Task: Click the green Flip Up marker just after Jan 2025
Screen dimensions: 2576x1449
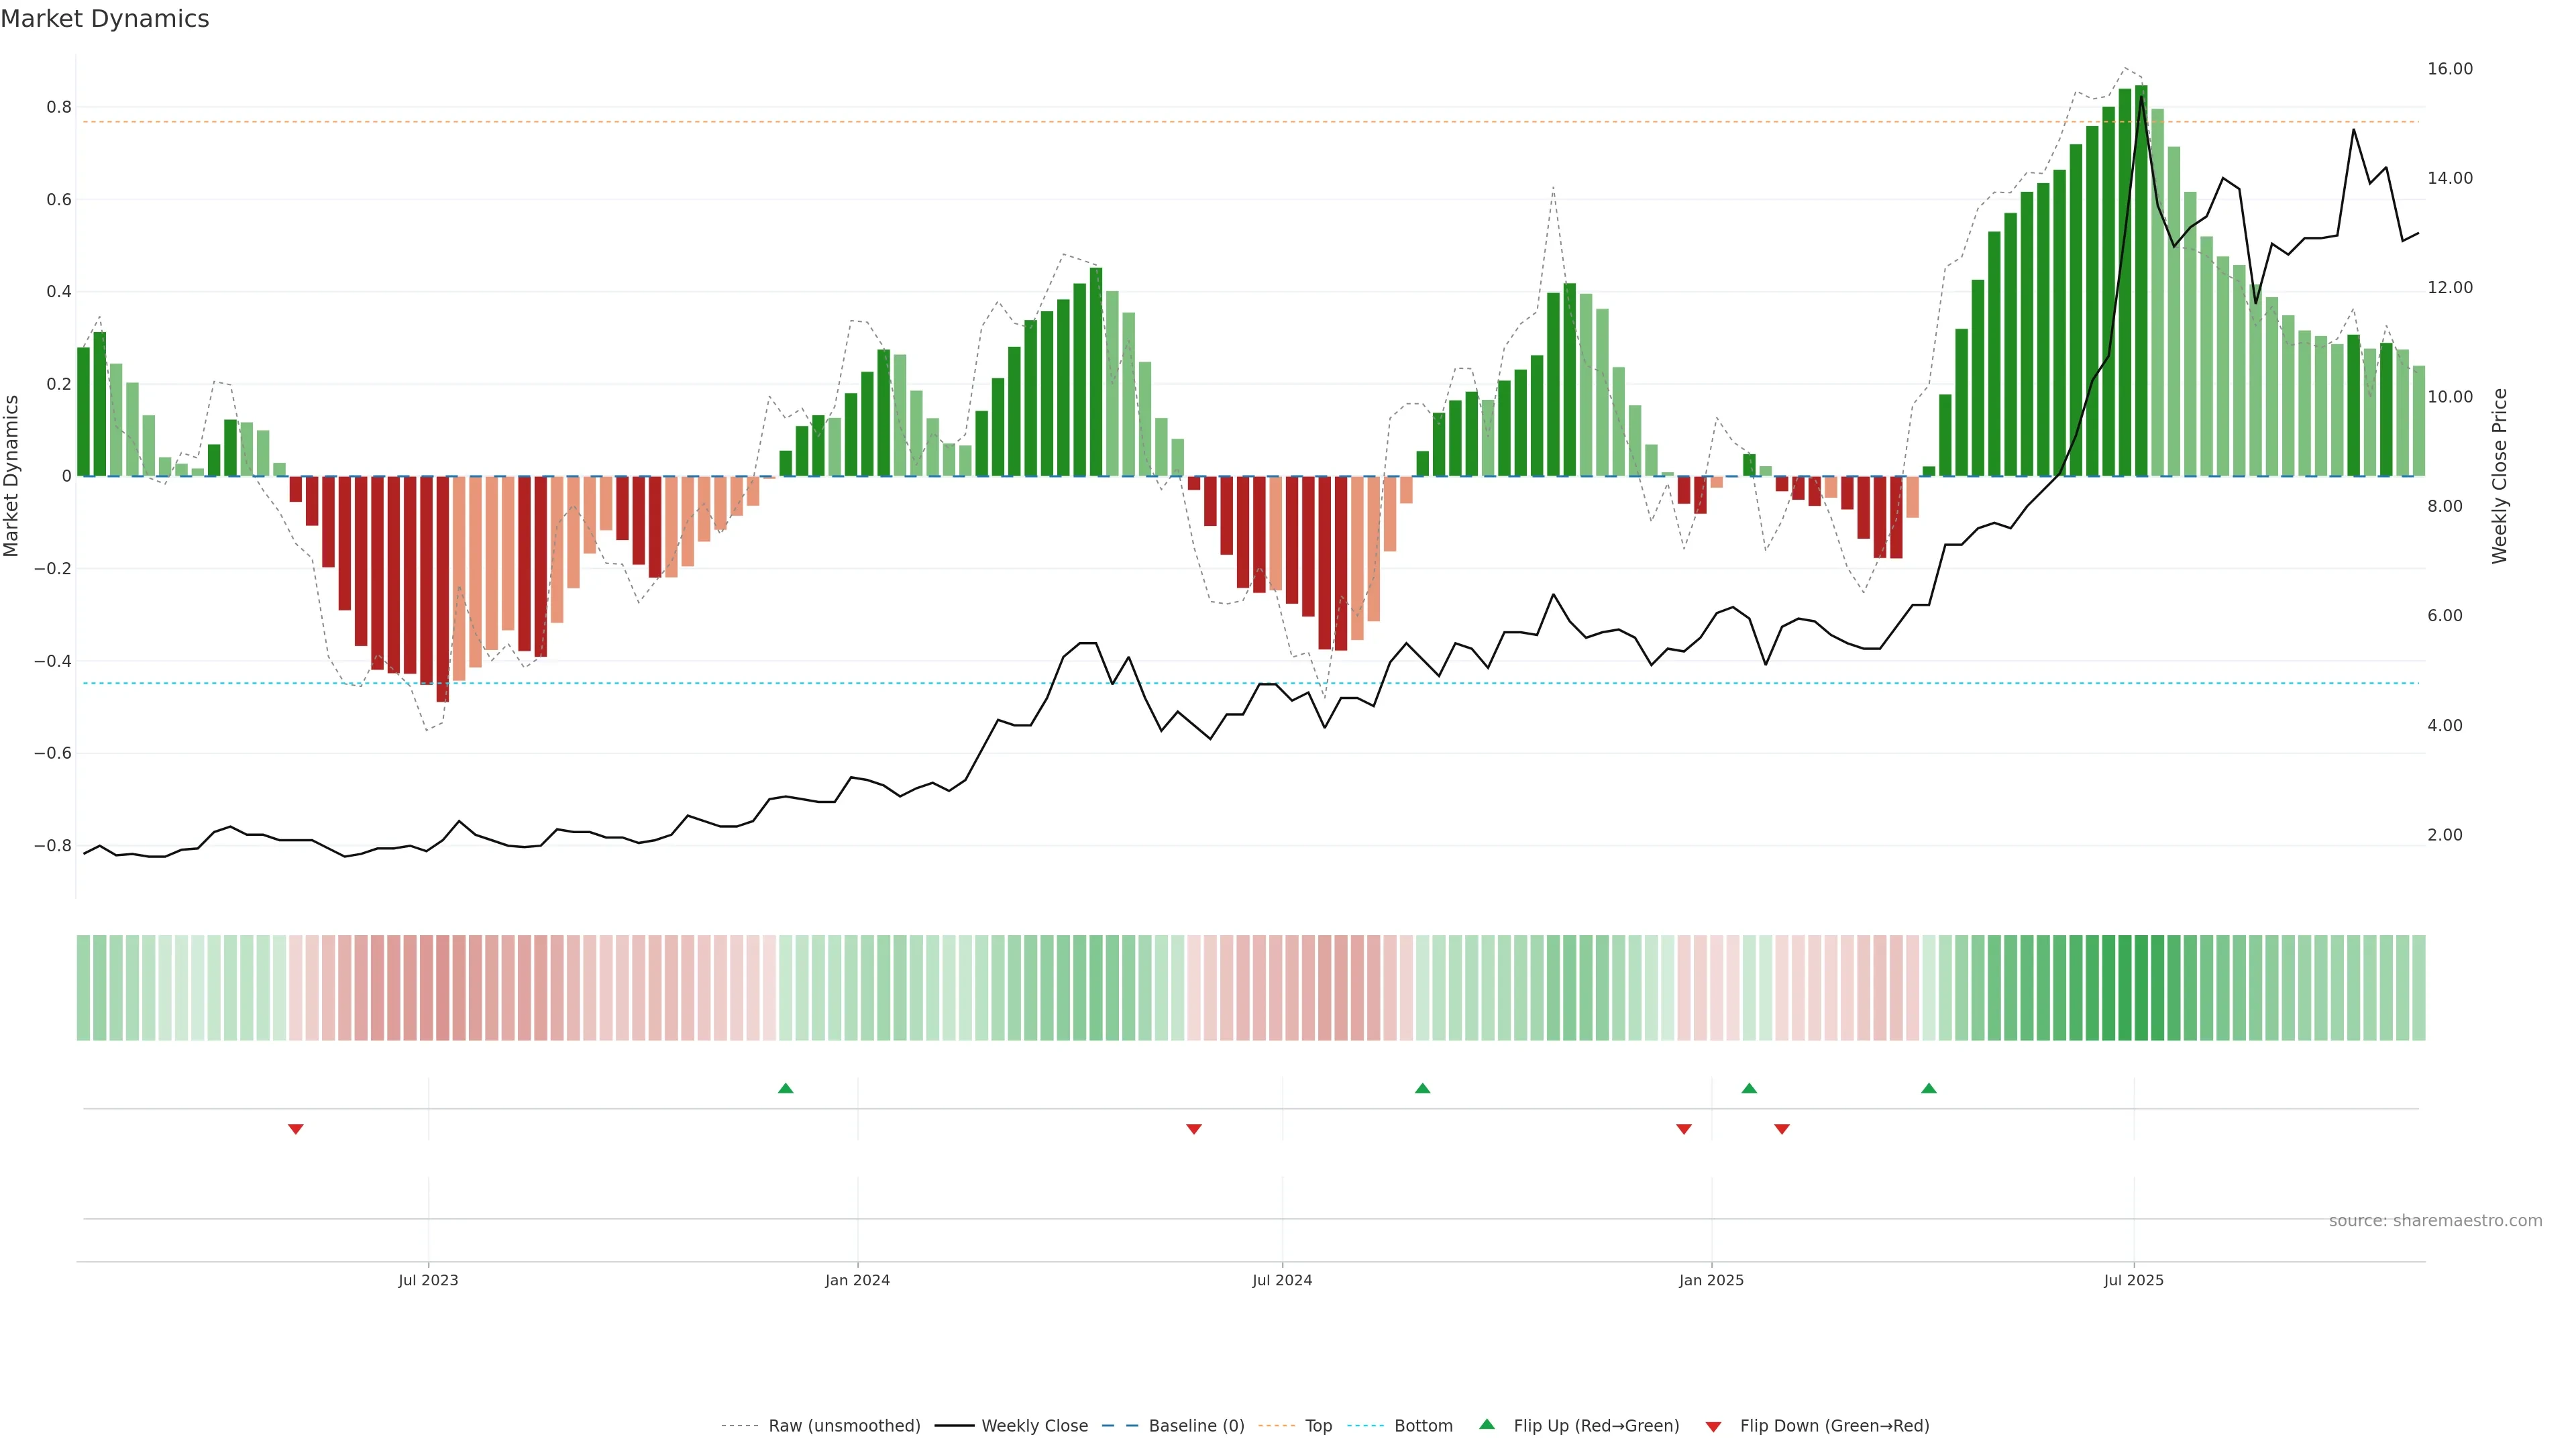Action: (1748, 1088)
